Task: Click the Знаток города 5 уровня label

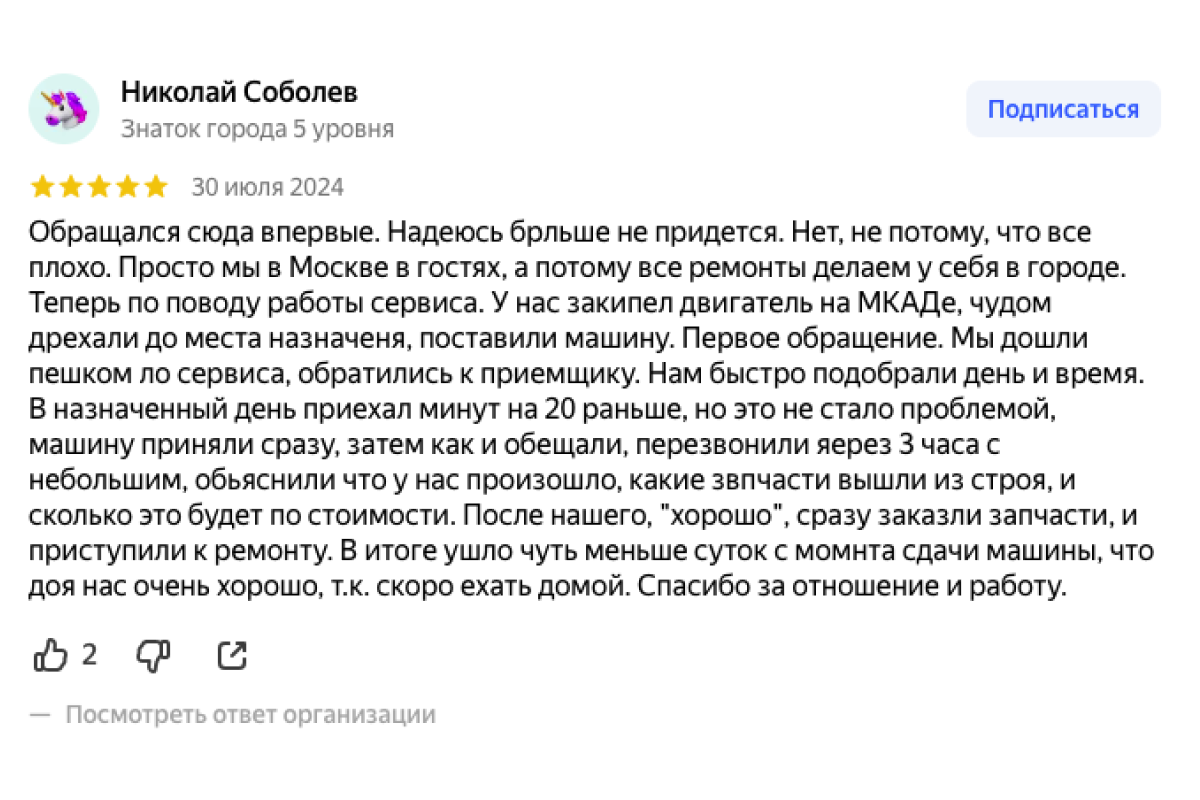Action: 257,129
